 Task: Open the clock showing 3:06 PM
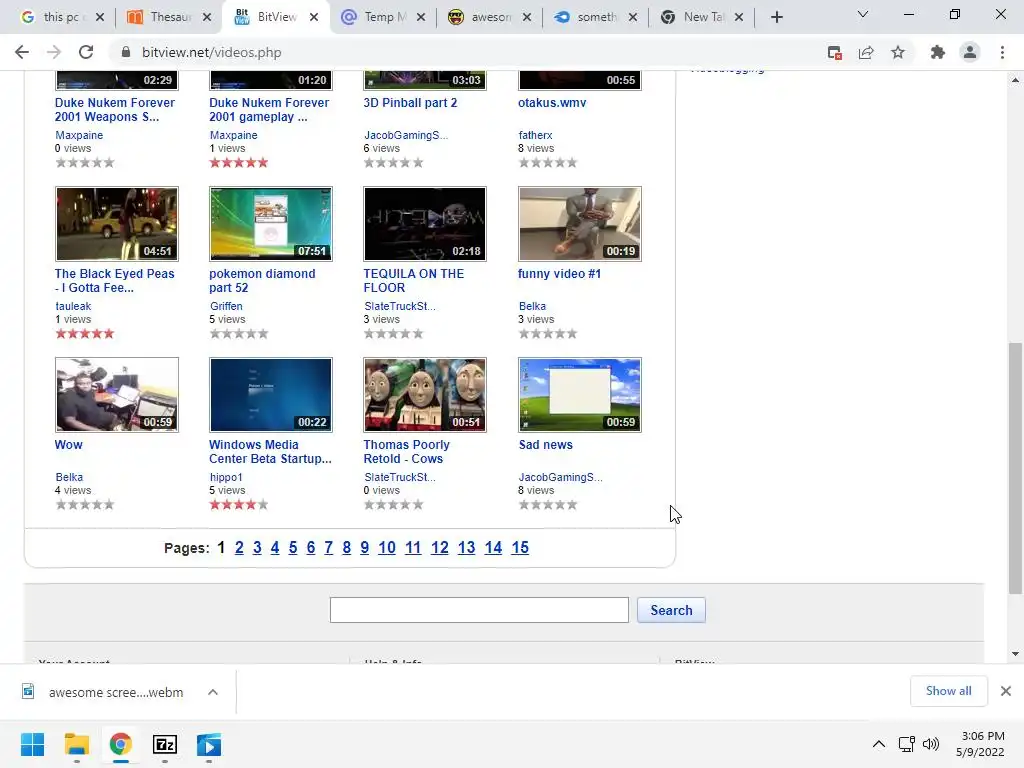click(x=980, y=744)
